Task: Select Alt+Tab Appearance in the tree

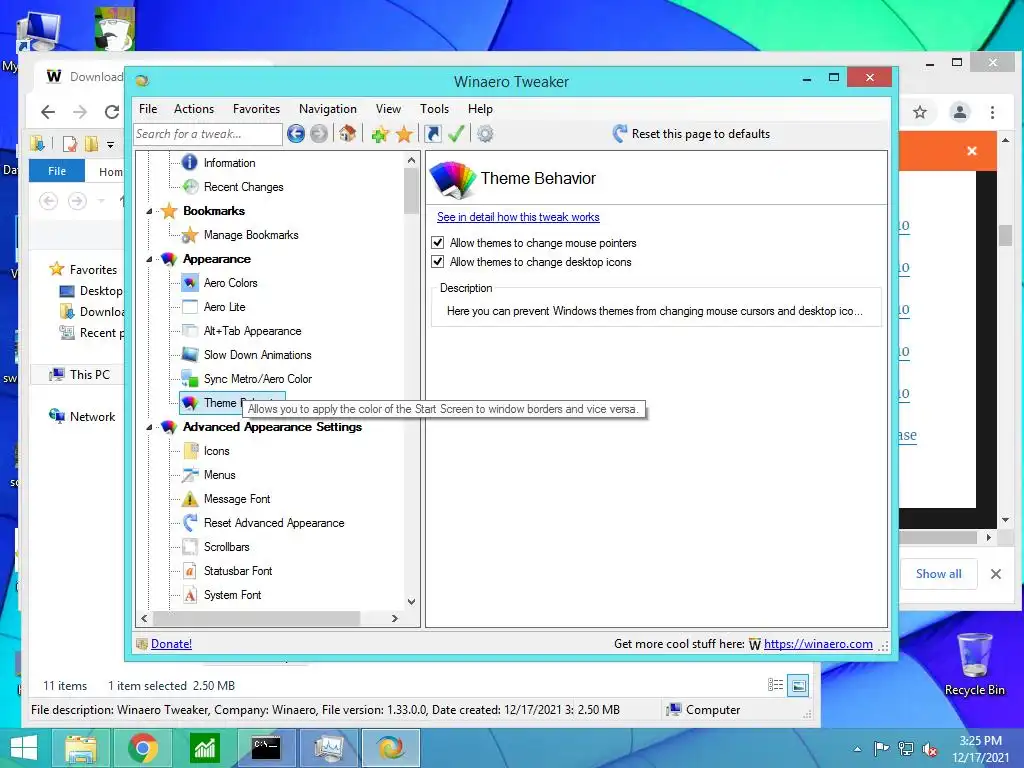Action: point(252,331)
